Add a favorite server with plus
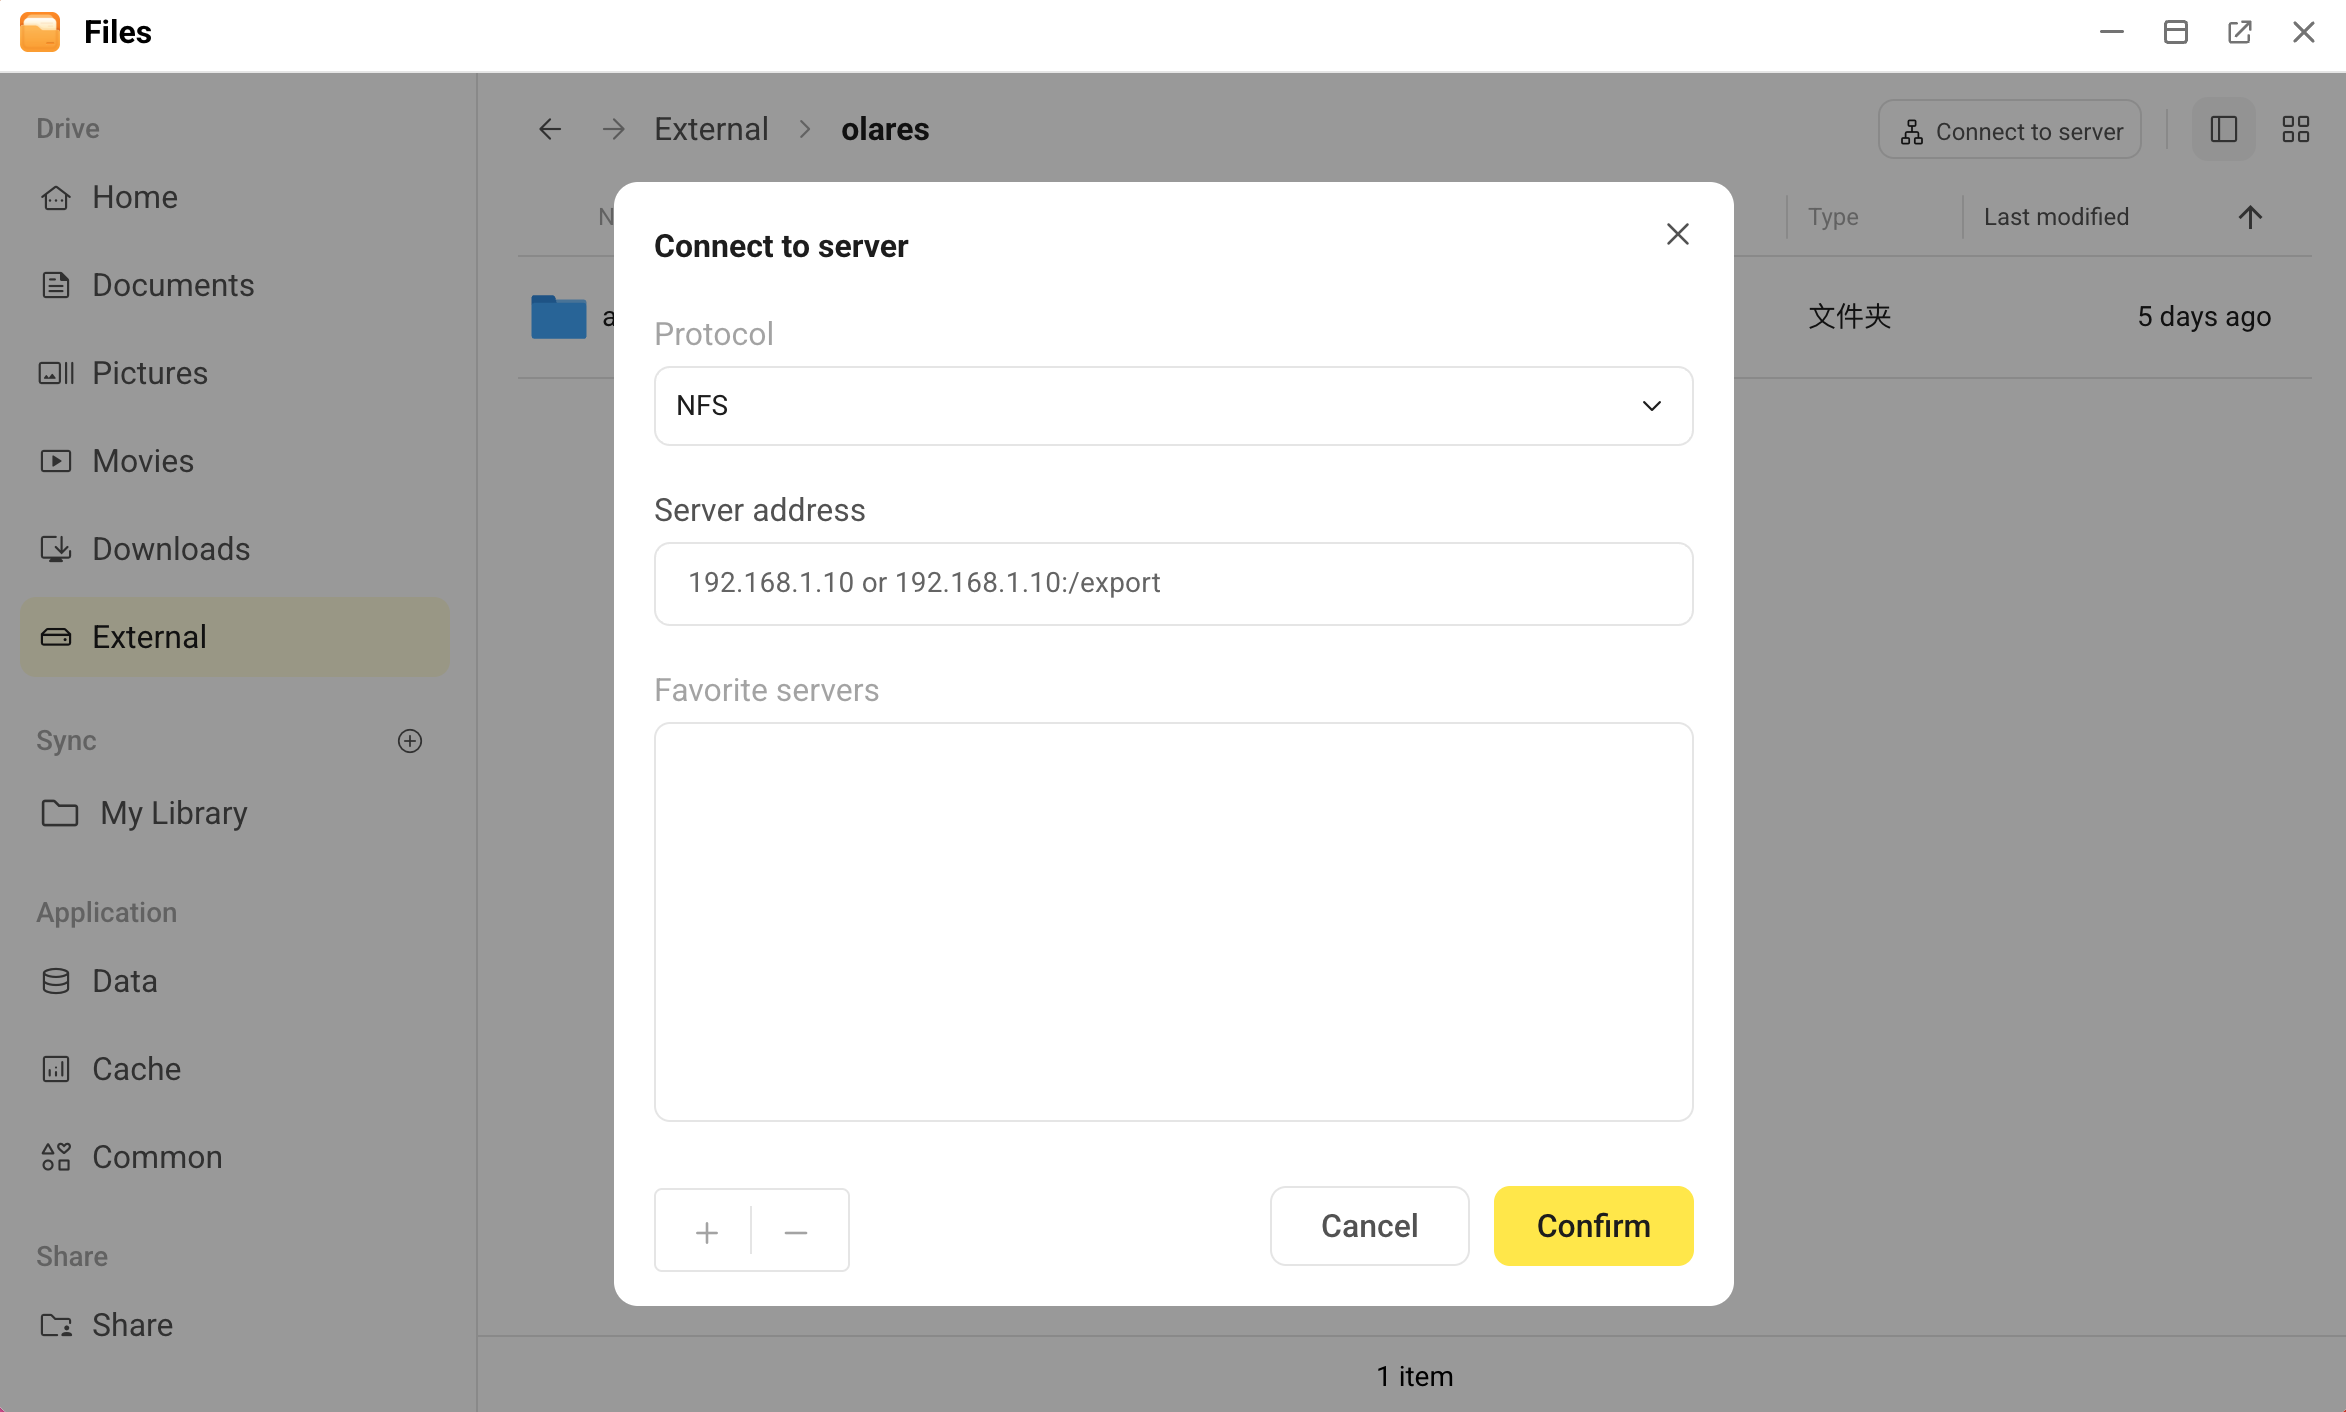The height and width of the screenshot is (1412, 2346). click(x=706, y=1232)
